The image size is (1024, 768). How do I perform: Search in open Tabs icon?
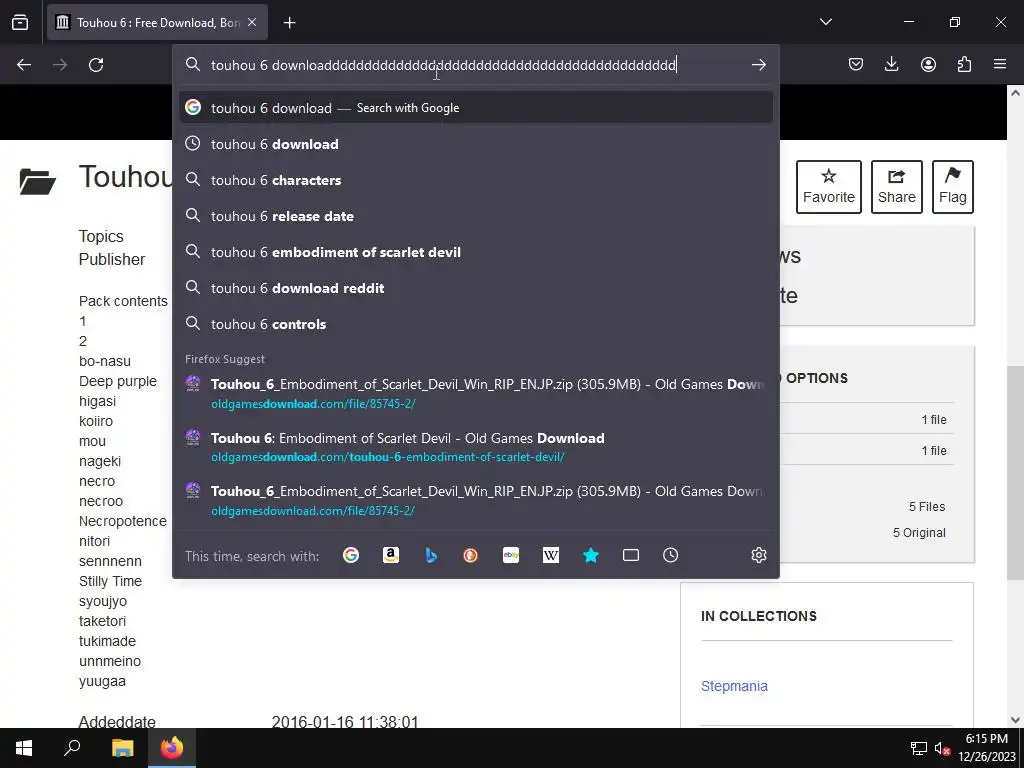(631, 555)
